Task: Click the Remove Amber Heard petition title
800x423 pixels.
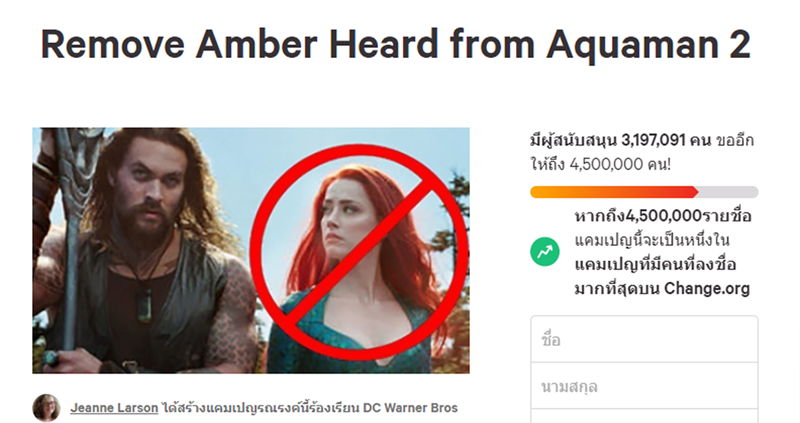Action: point(395,44)
